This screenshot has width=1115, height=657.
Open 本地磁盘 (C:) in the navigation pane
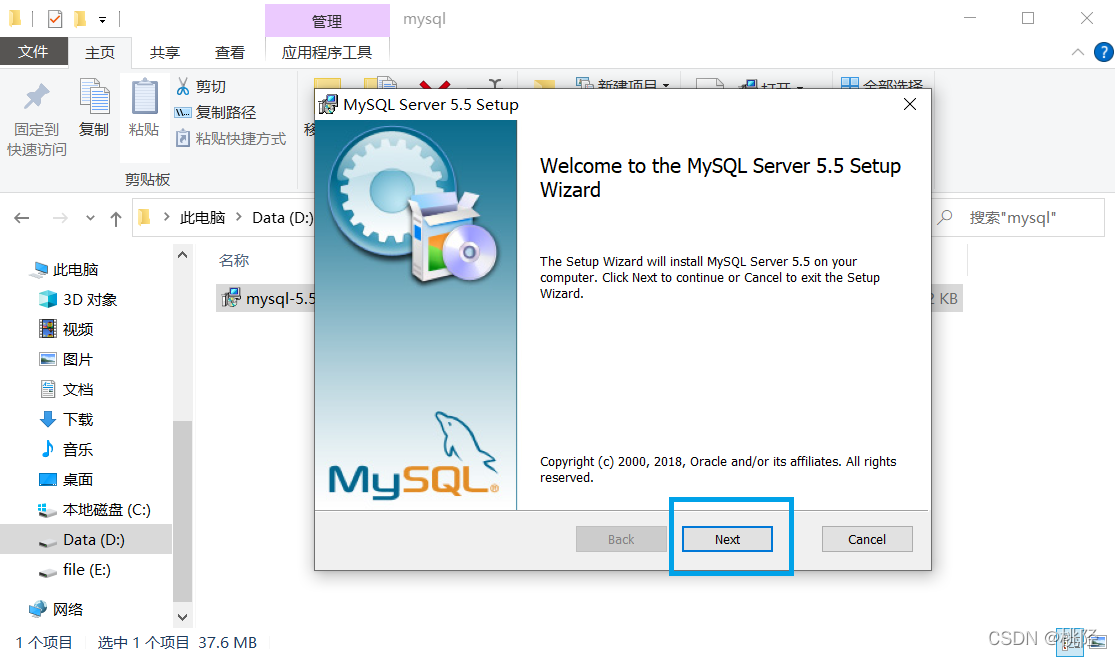click(94, 510)
